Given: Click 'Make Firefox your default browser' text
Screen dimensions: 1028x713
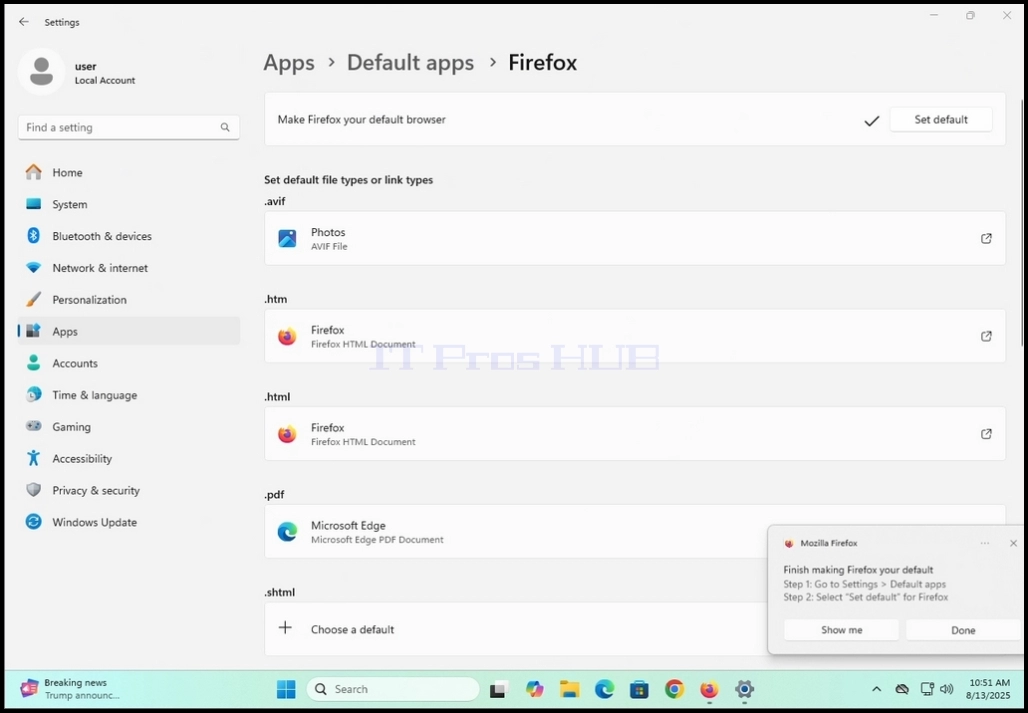Looking at the screenshot, I should click(x=361, y=120).
